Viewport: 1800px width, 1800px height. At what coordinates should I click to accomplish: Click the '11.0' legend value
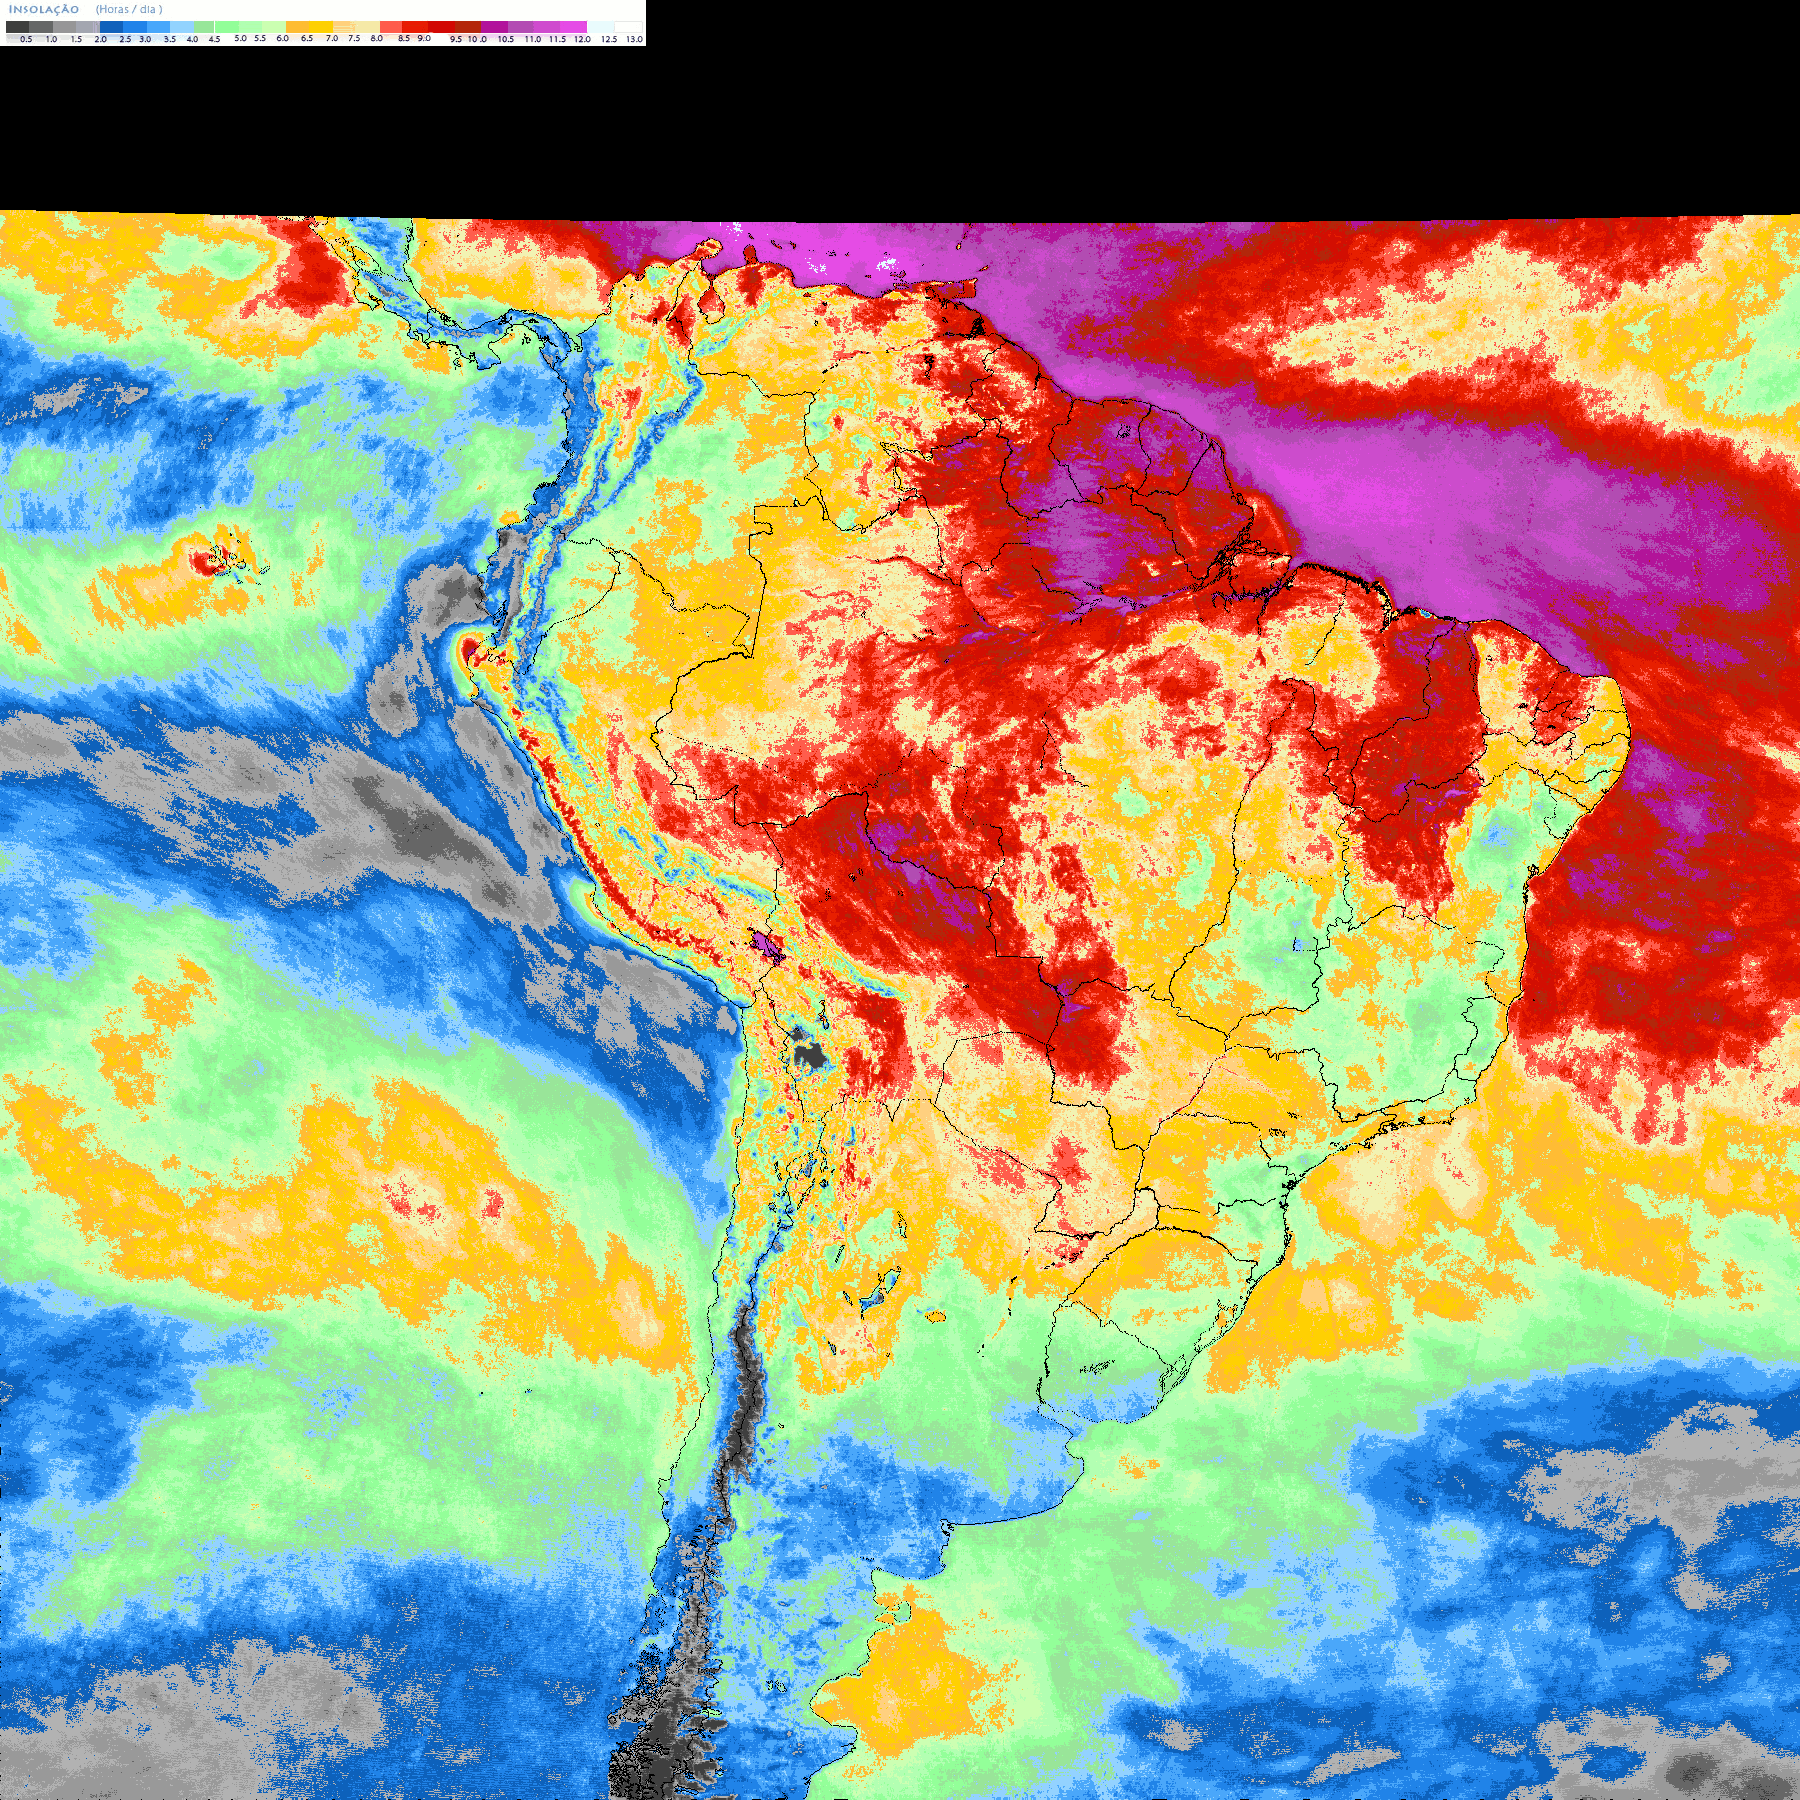533,39
